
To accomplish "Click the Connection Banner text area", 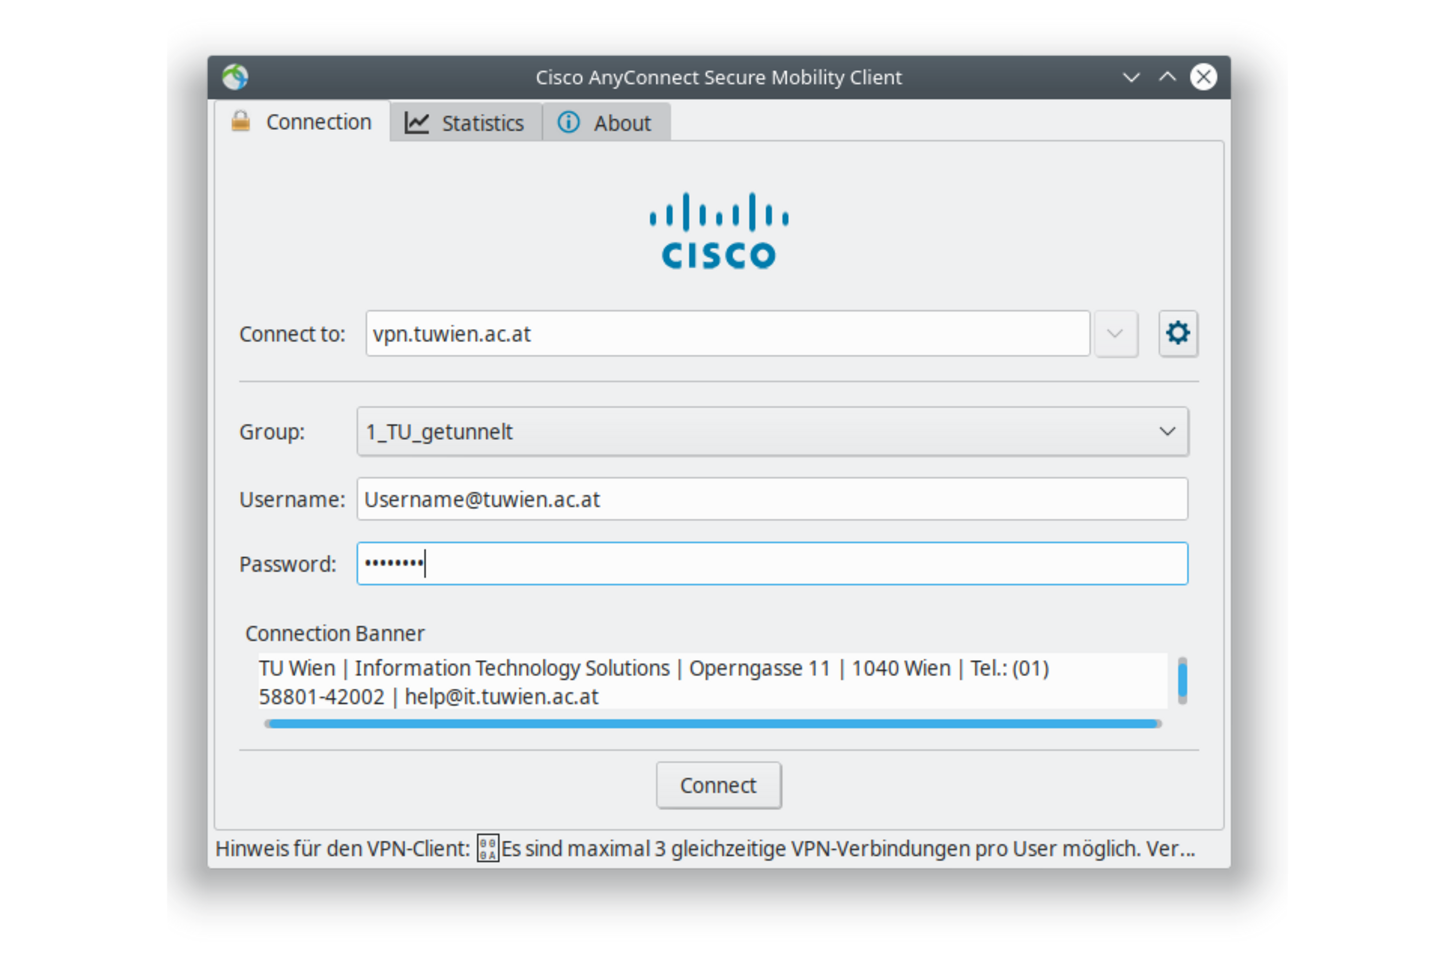I will coord(712,681).
